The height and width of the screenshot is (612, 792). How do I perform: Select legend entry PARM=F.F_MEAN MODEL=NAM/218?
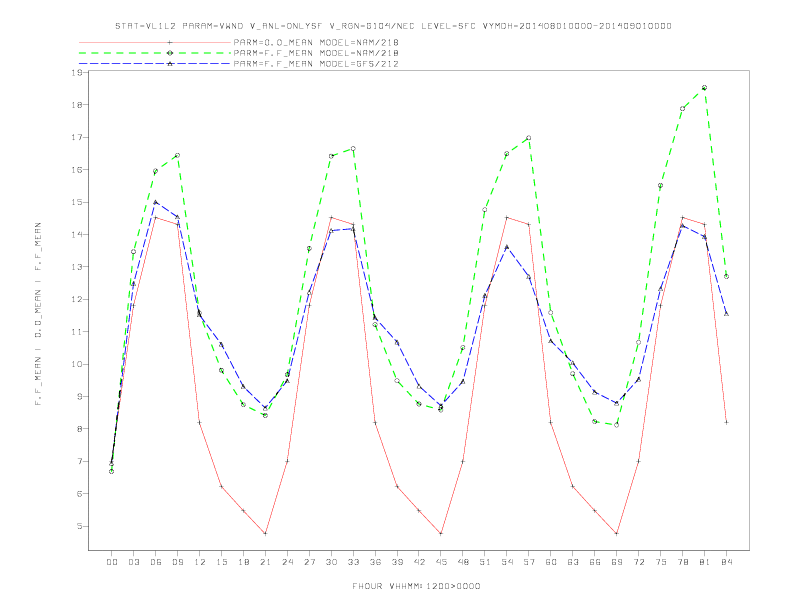pos(316,53)
